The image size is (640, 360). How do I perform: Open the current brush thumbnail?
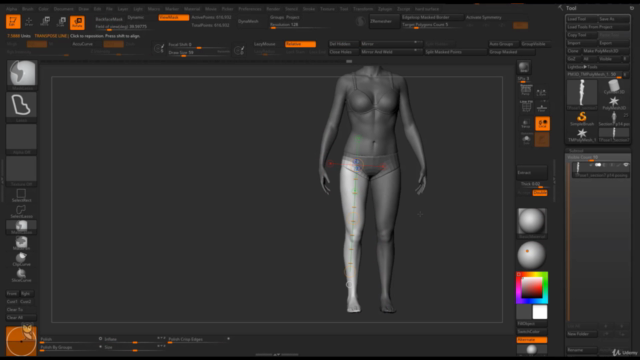point(22,75)
